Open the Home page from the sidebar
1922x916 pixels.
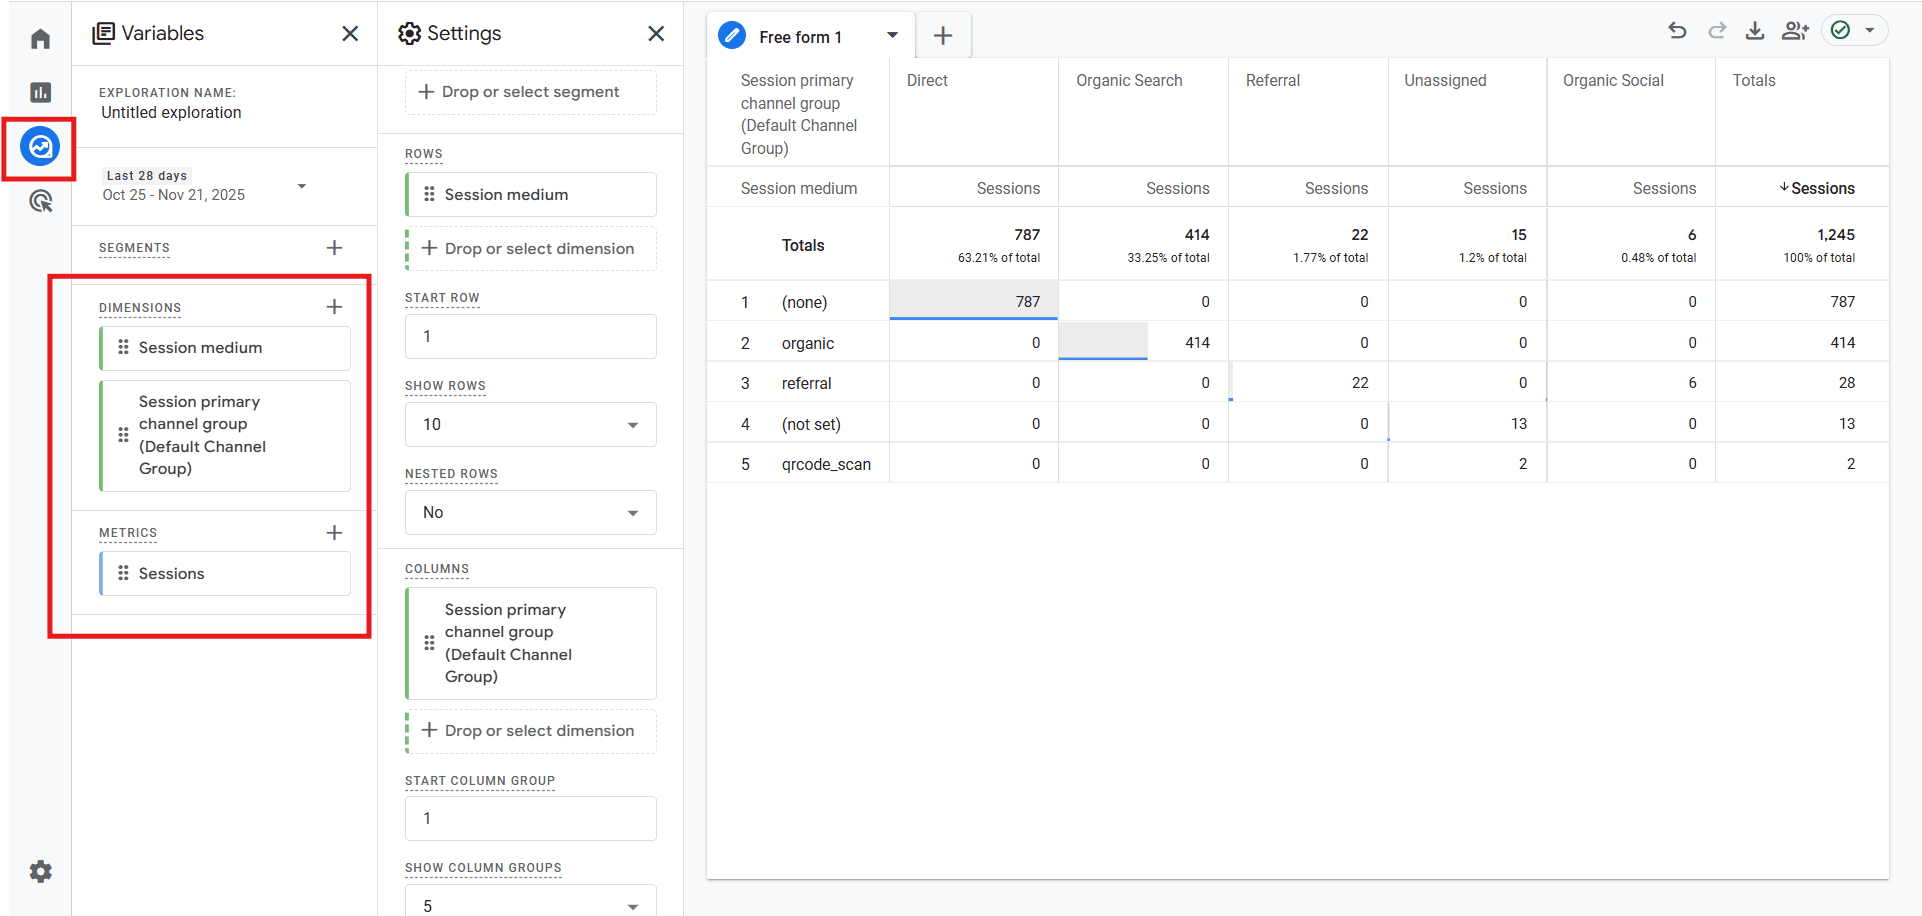pyautogui.click(x=40, y=37)
